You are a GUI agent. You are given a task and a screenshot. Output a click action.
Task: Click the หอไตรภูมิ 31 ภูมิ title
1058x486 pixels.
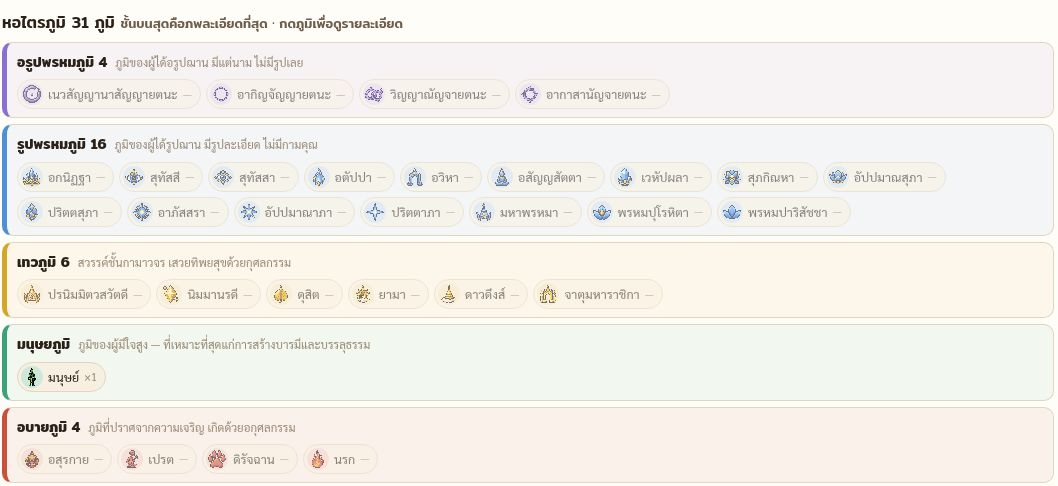[x=58, y=23]
